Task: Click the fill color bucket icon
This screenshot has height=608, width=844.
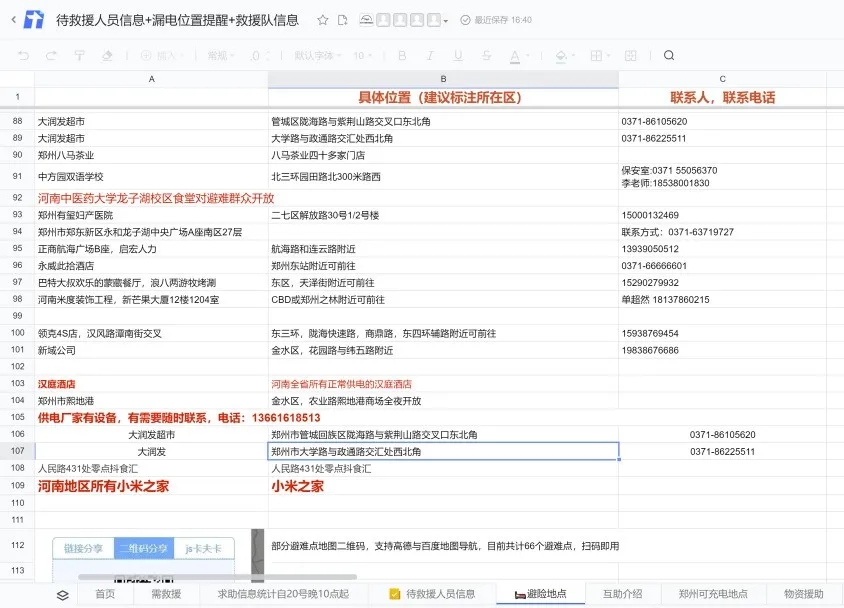Action: coord(561,55)
